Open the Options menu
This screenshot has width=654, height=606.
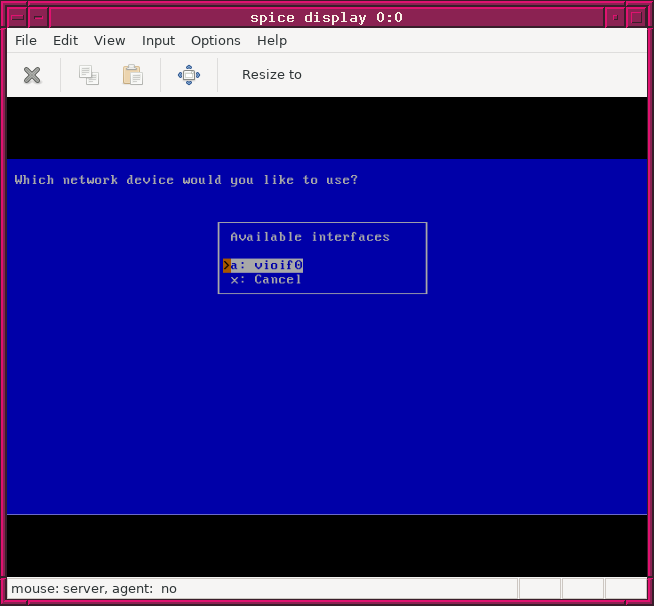(x=215, y=40)
